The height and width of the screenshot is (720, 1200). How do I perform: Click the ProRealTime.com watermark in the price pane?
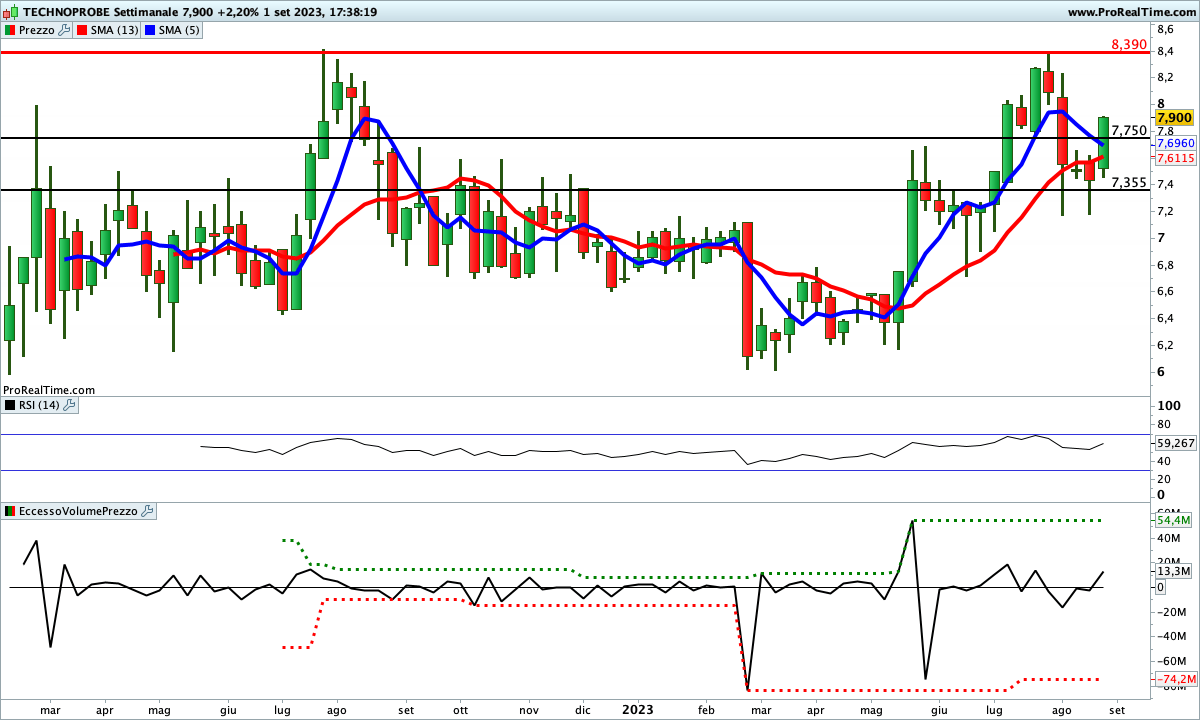coord(49,390)
